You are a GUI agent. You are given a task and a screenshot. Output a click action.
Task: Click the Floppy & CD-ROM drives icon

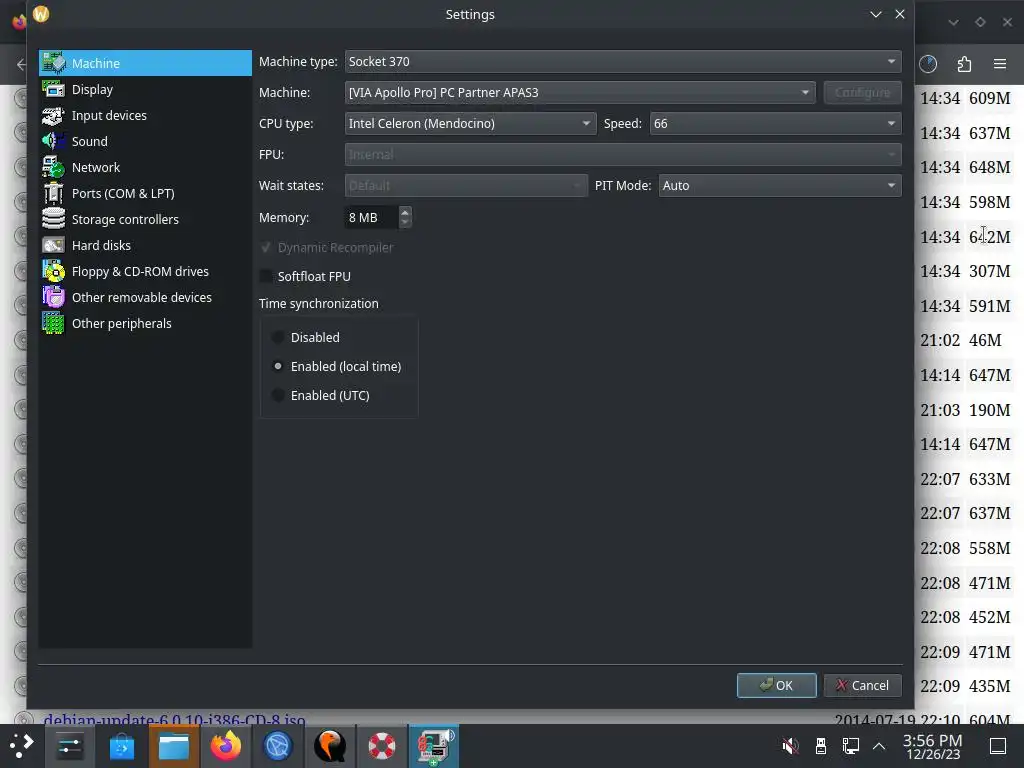pyautogui.click(x=54, y=271)
